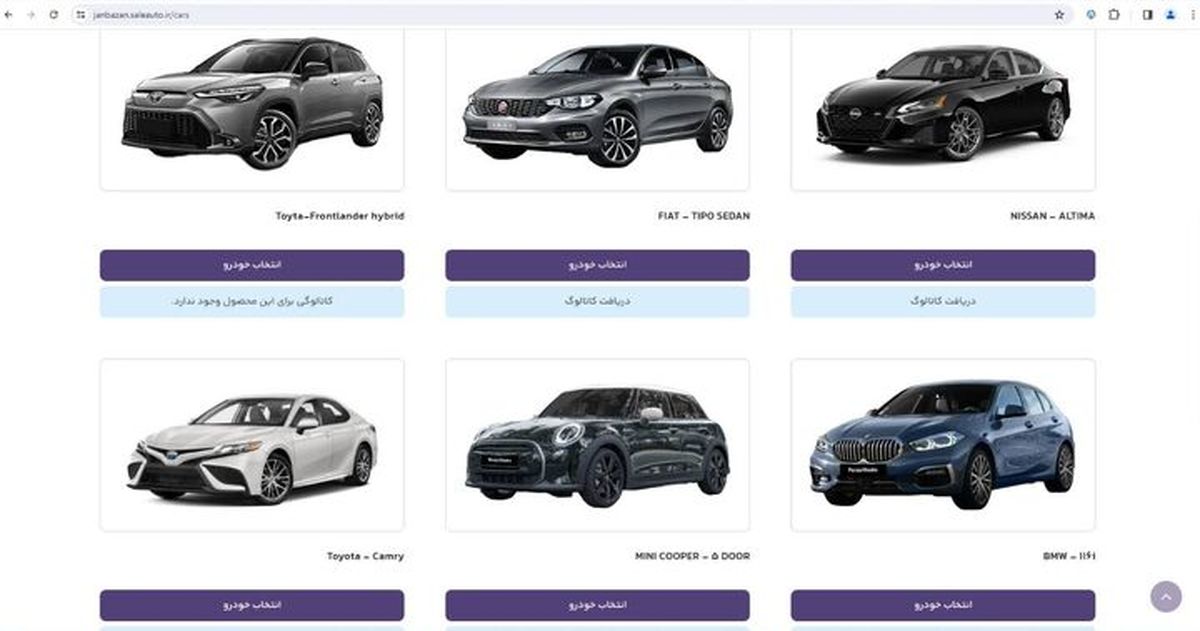
Task: Go back to the previous page
Action: click(x=9, y=15)
